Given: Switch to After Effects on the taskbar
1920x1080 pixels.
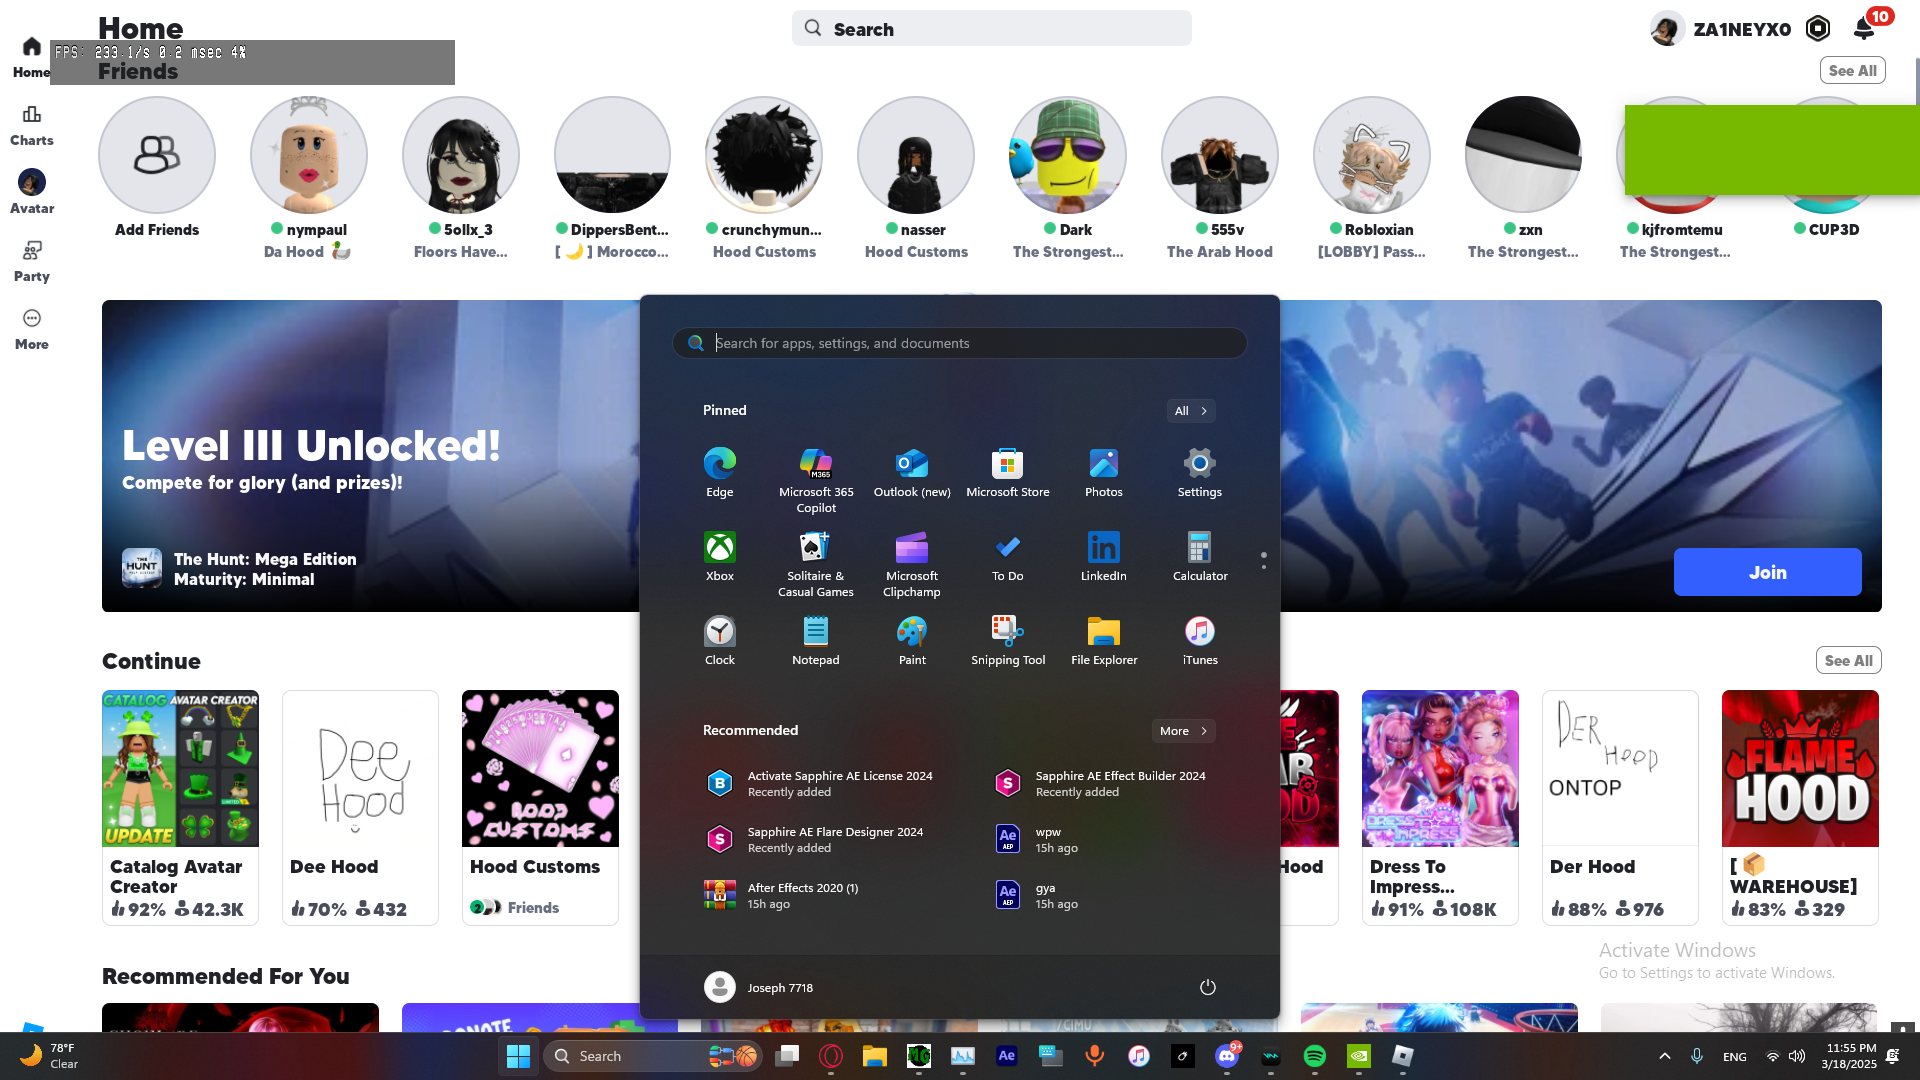Looking at the screenshot, I should (1006, 1056).
